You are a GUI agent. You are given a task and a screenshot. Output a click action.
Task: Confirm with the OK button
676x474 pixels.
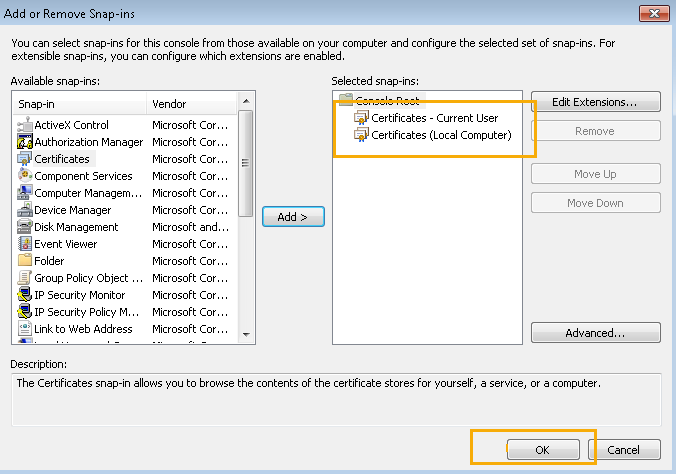tap(543, 450)
